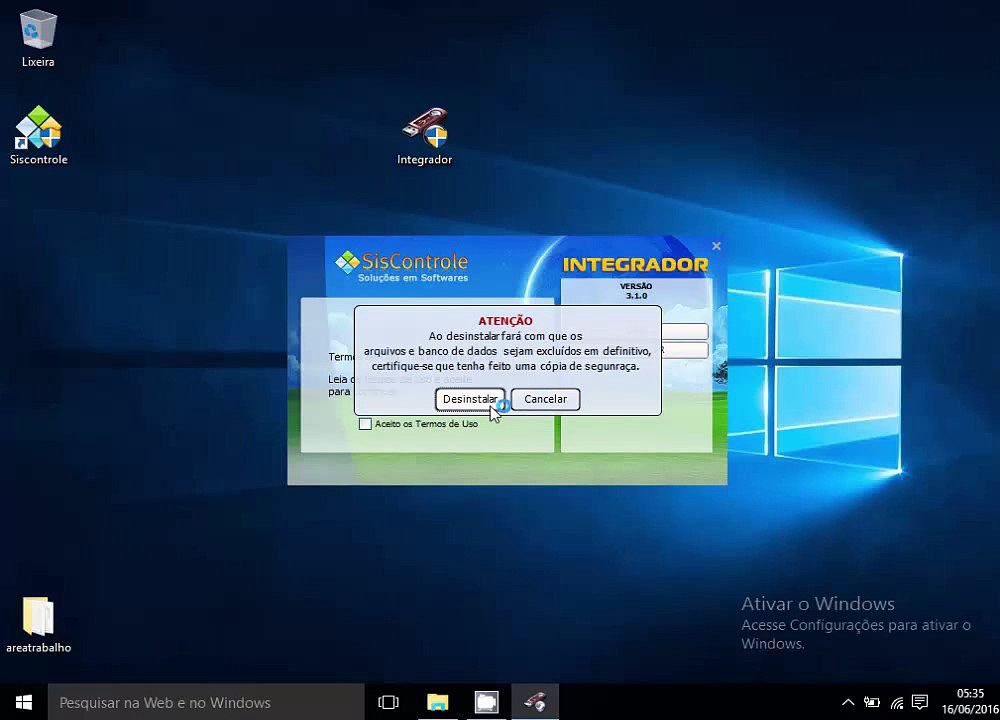Click the Cancelar button
This screenshot has height=720, width=1000.
tap(545, 399)
